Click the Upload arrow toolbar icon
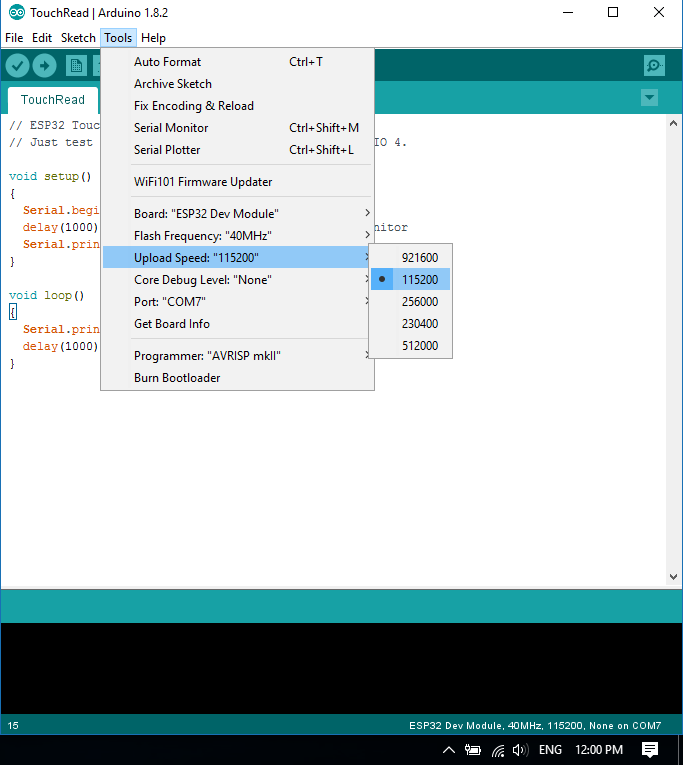683x765 pixels. 45,66
